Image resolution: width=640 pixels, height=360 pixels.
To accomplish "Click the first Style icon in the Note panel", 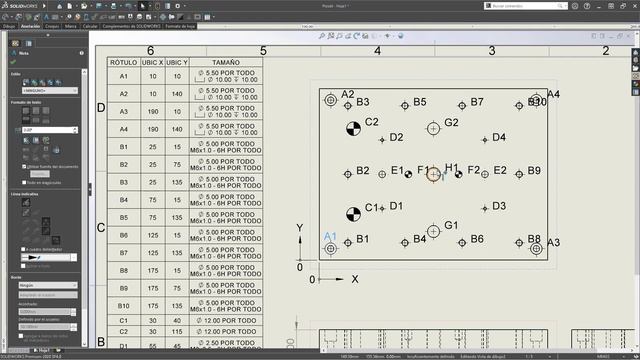I will (x=26, y=82).
